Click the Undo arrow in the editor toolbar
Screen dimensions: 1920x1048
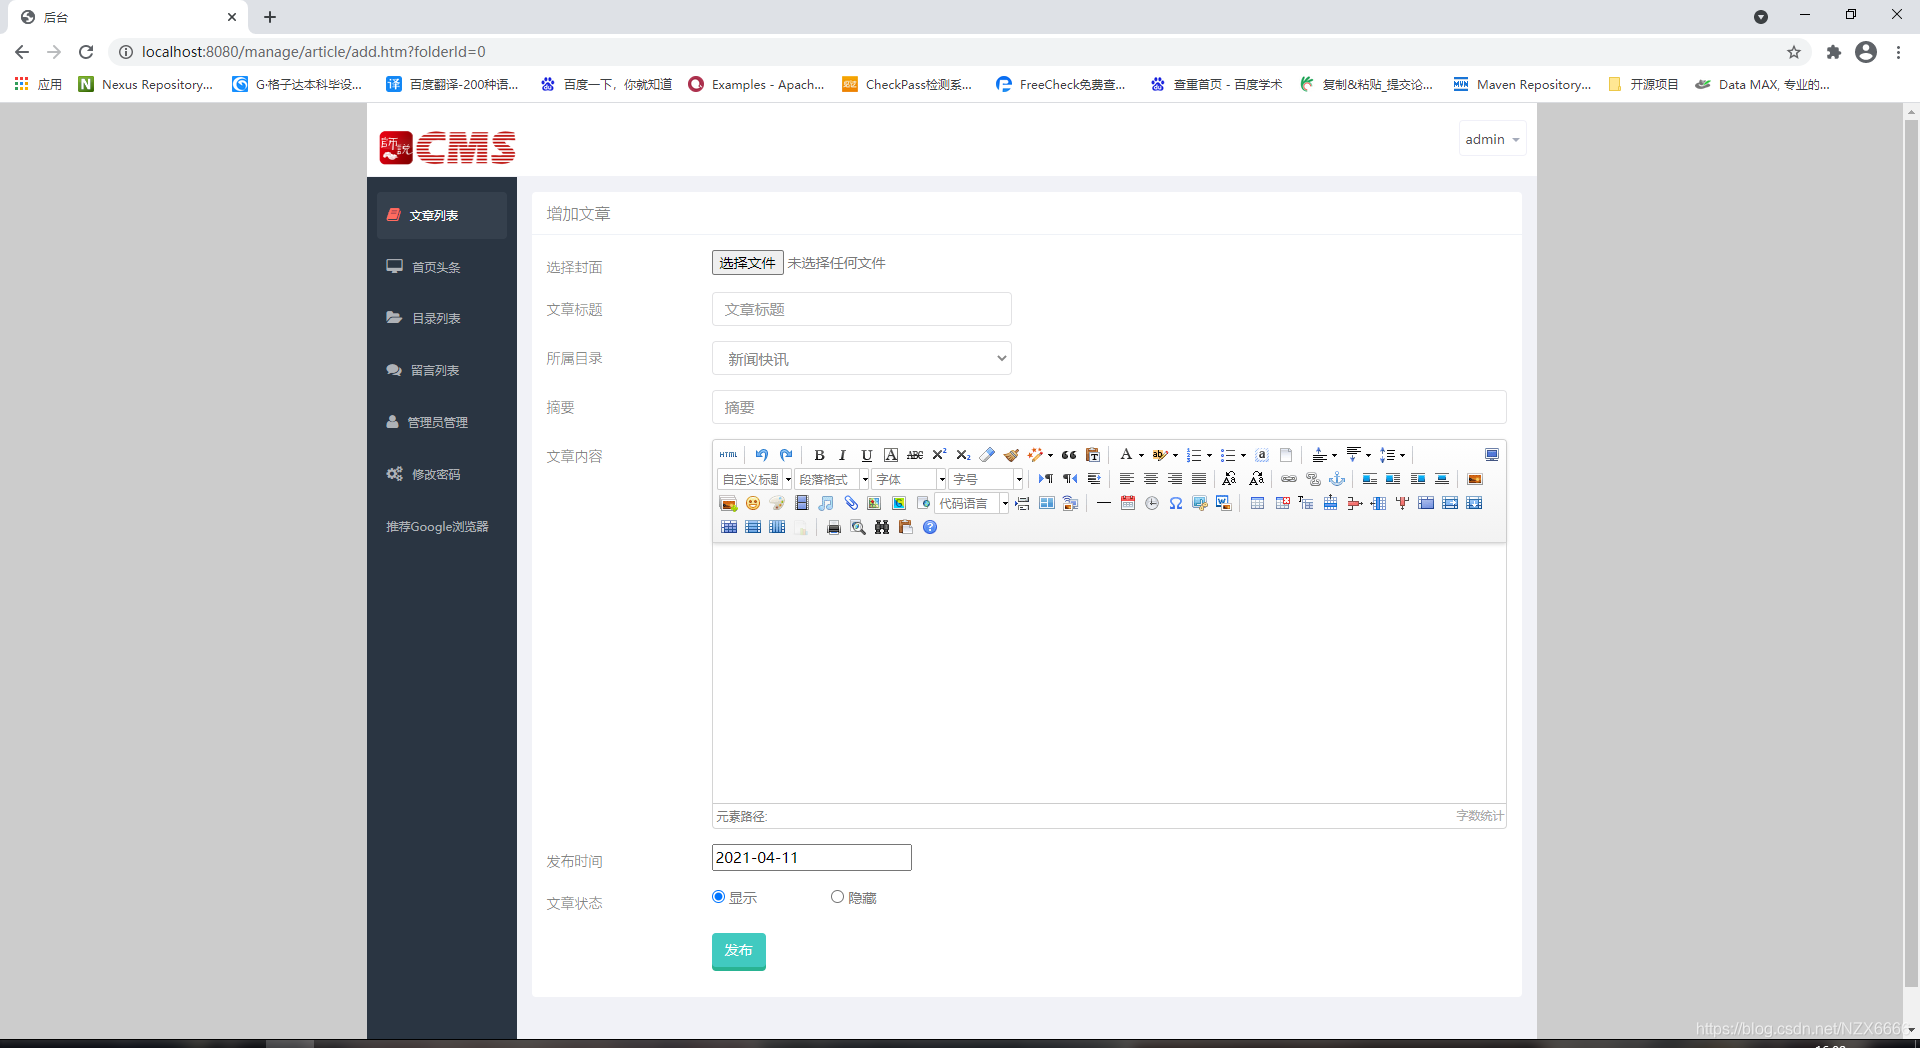pyautogui.click(x=762, y=455)
